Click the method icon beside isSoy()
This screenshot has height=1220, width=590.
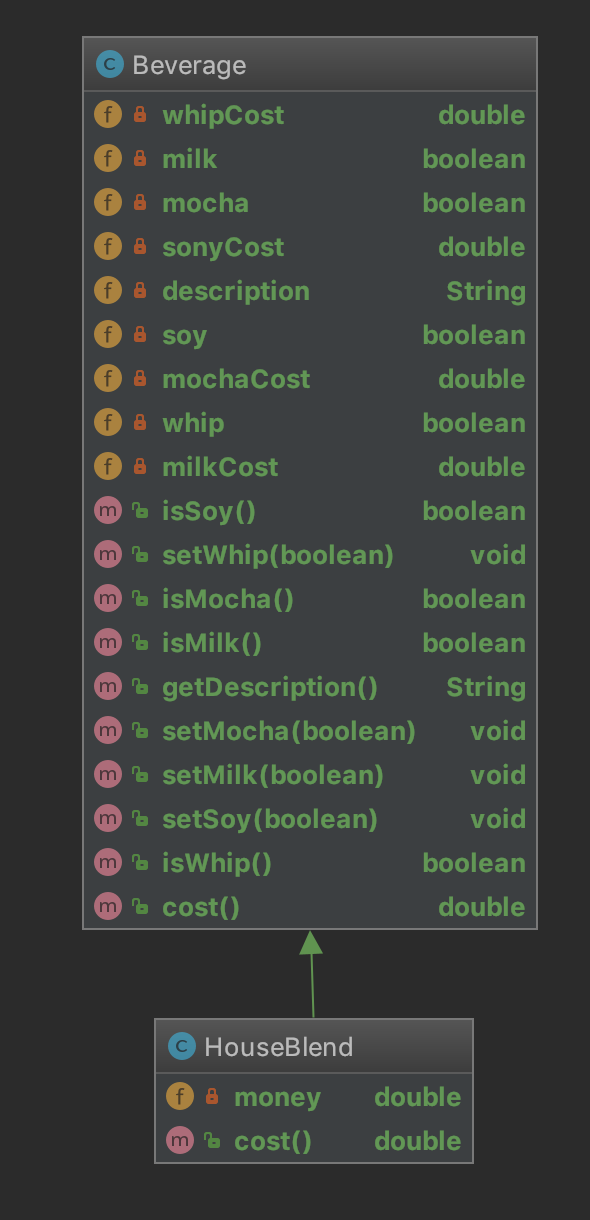108,511
